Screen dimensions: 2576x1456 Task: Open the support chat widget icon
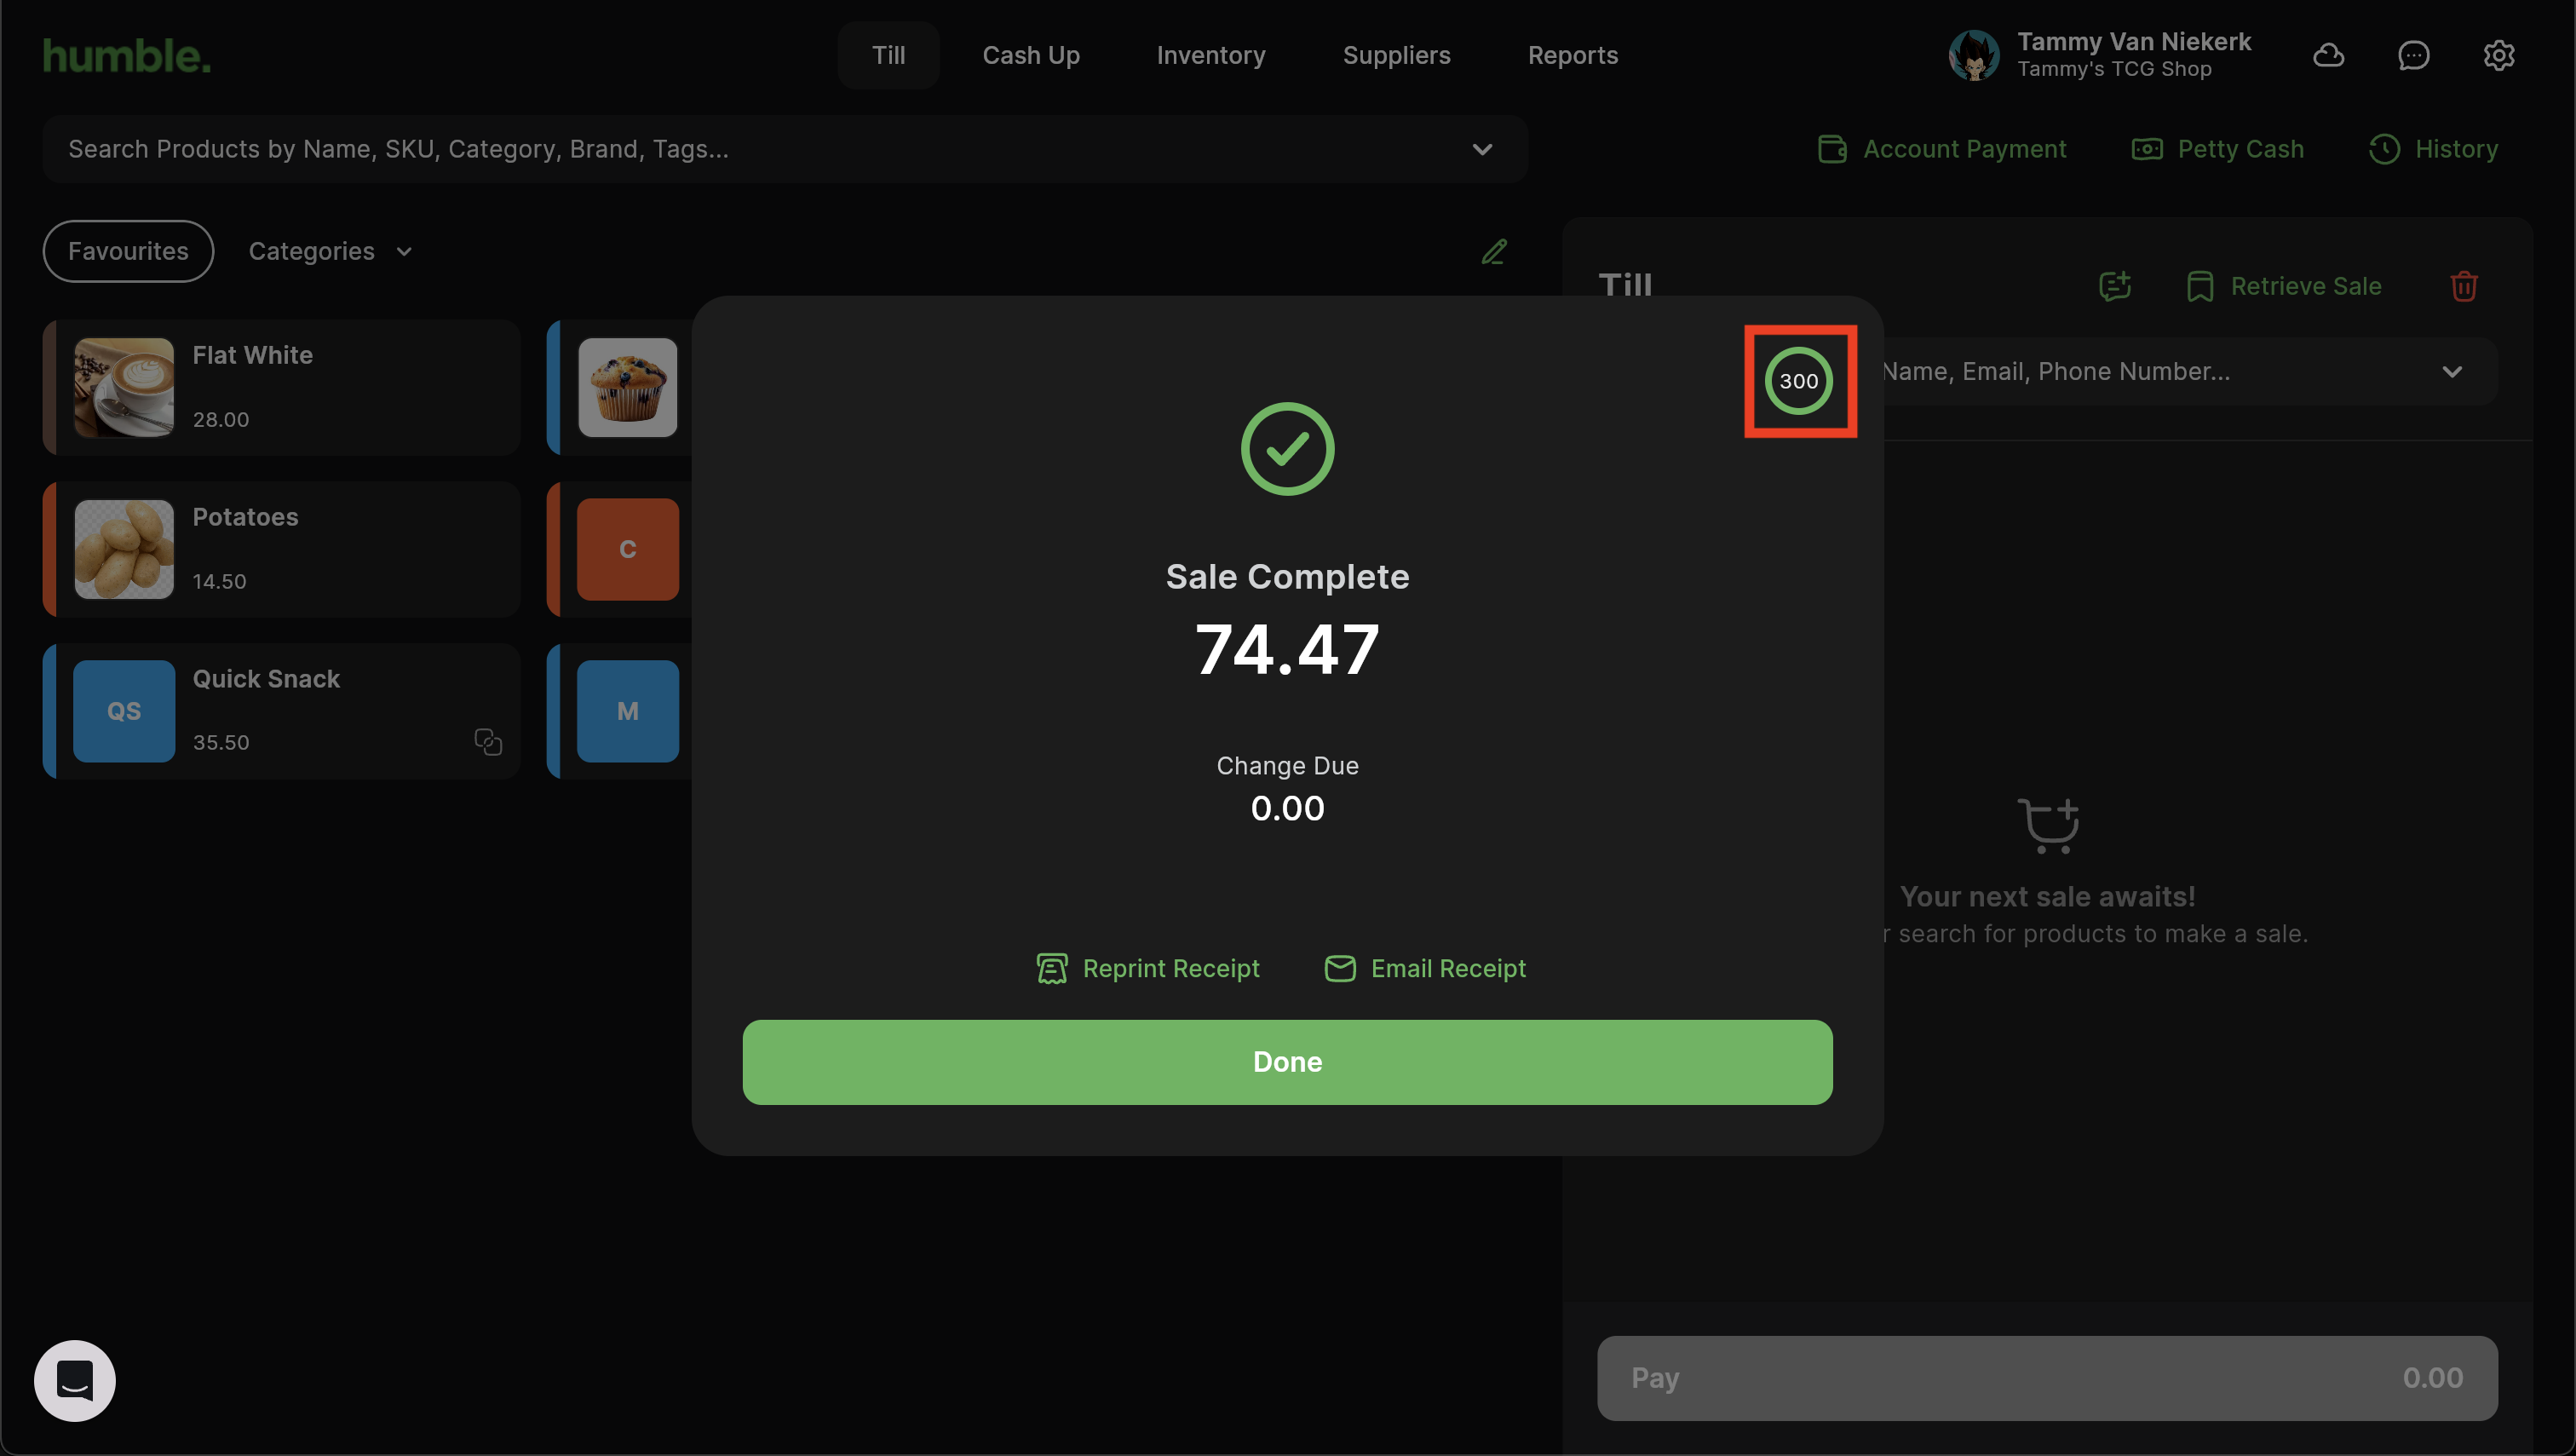click(75, 1380)
